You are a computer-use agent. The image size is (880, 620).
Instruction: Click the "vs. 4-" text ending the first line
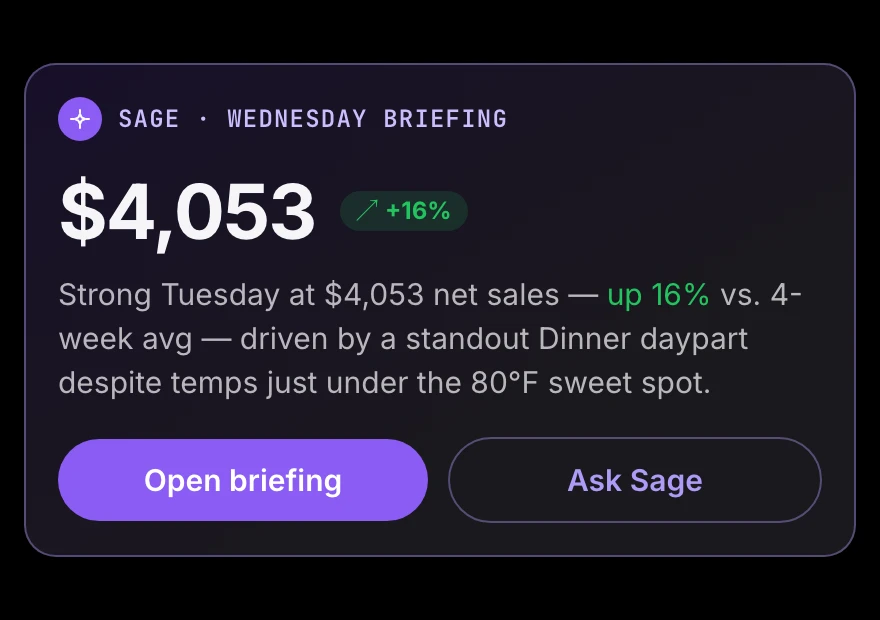761,295
